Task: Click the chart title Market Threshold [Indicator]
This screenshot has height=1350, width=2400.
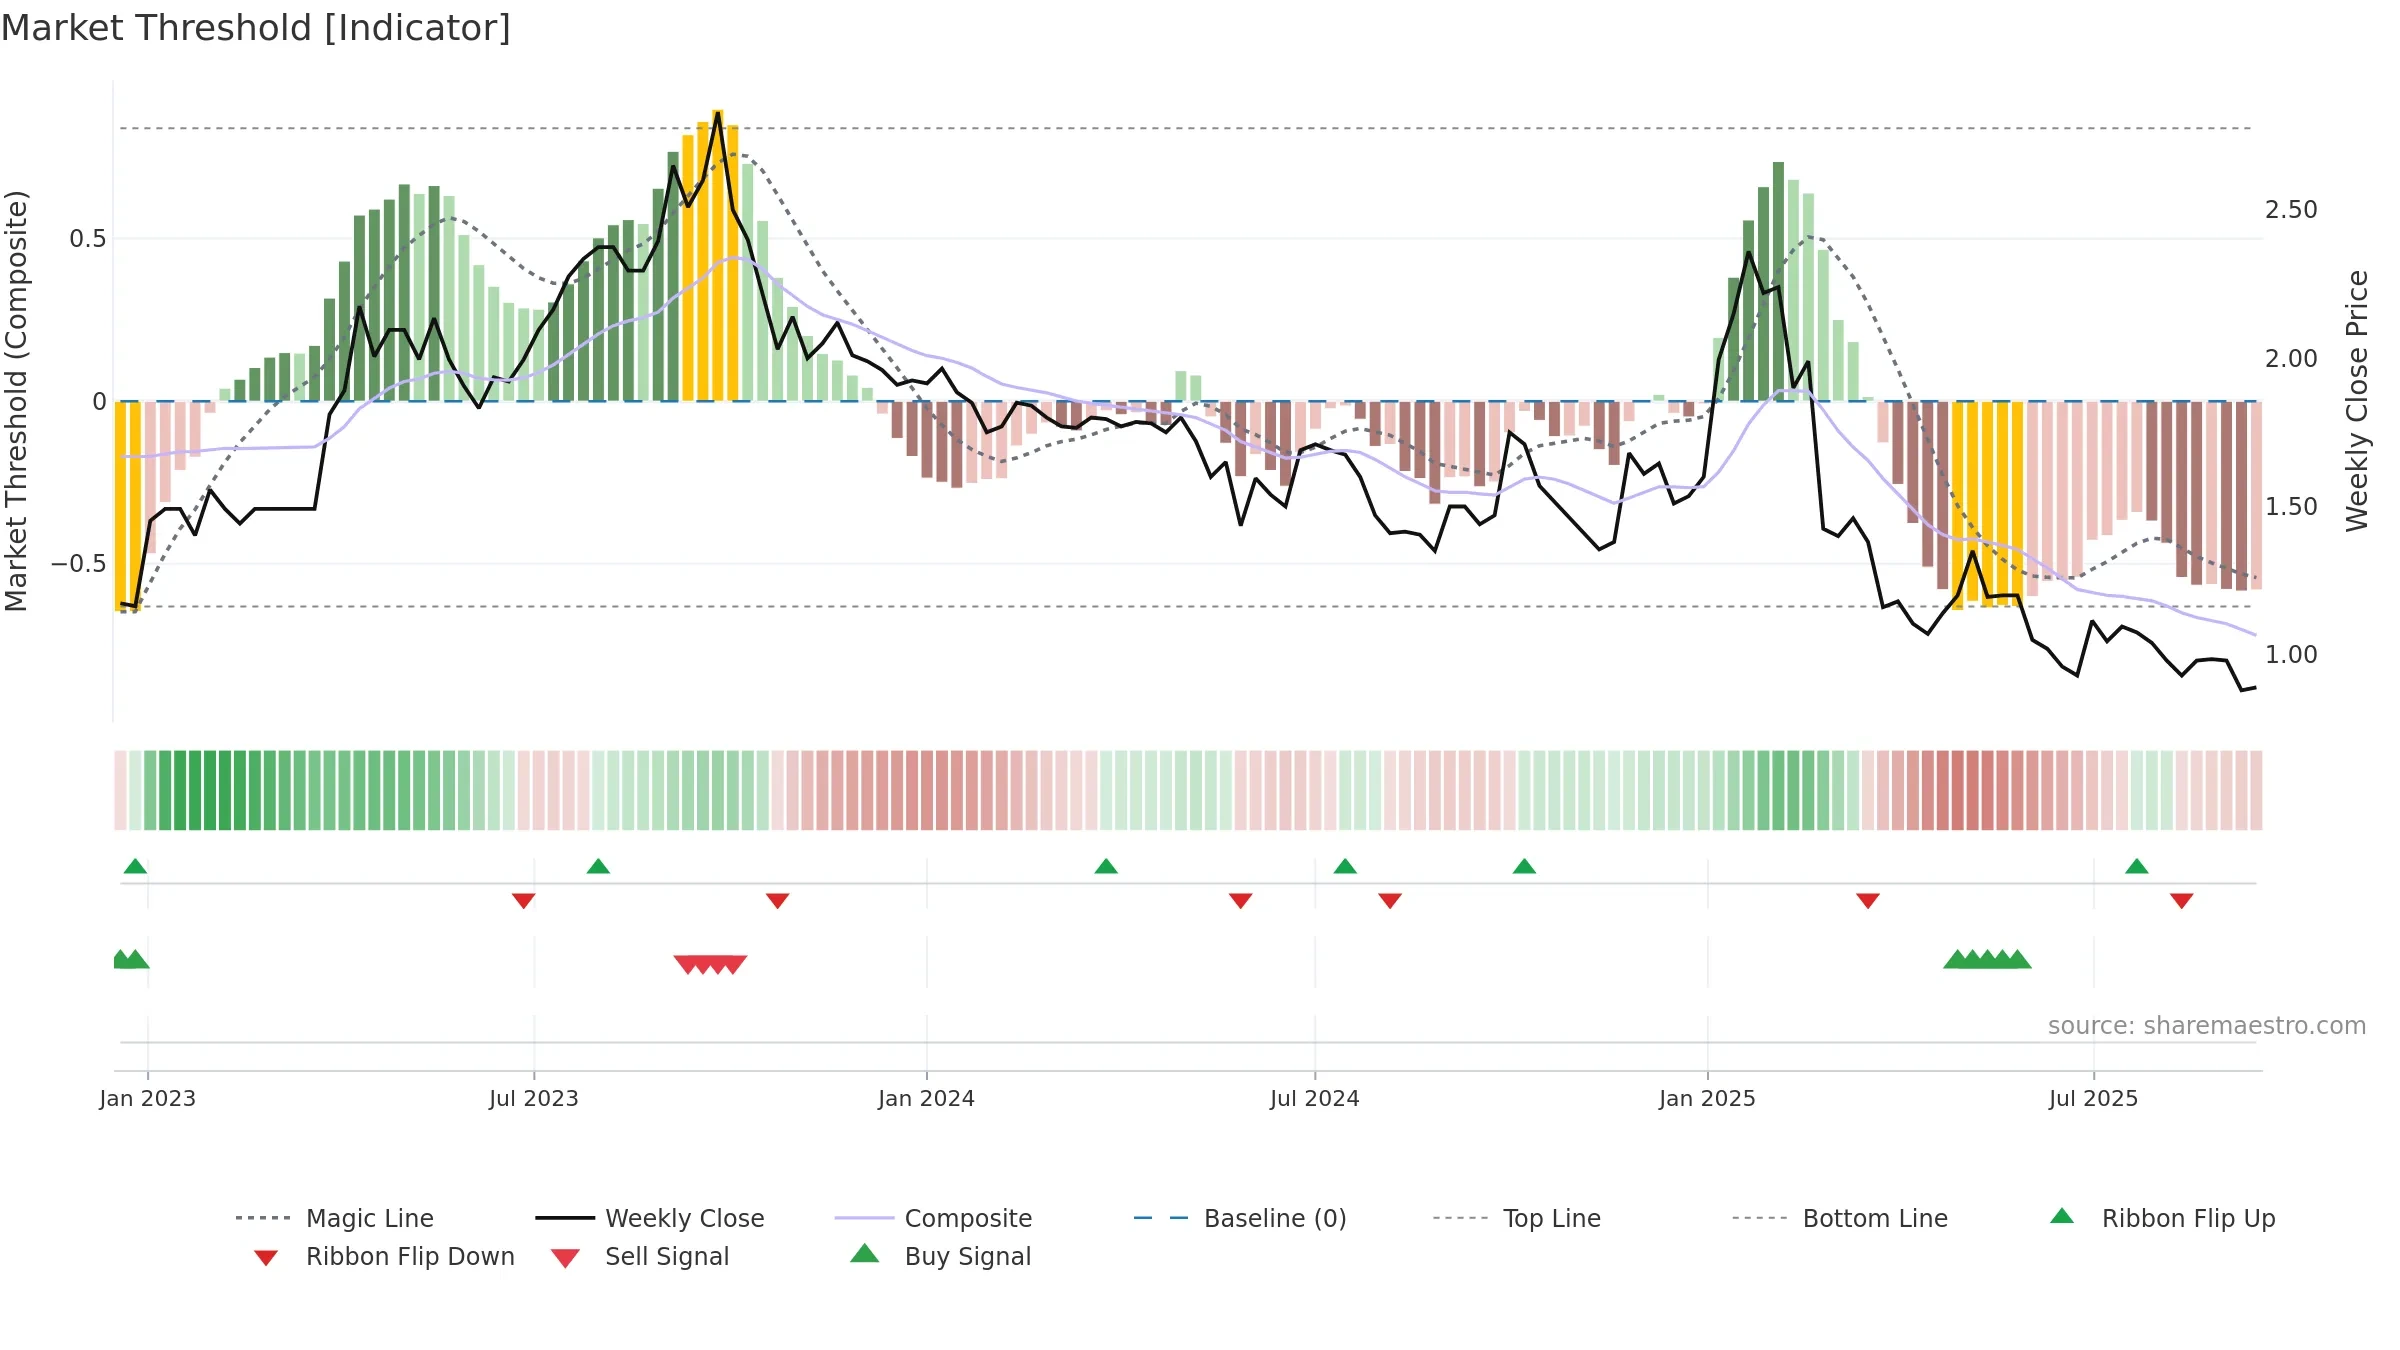Action: [256, 28]
